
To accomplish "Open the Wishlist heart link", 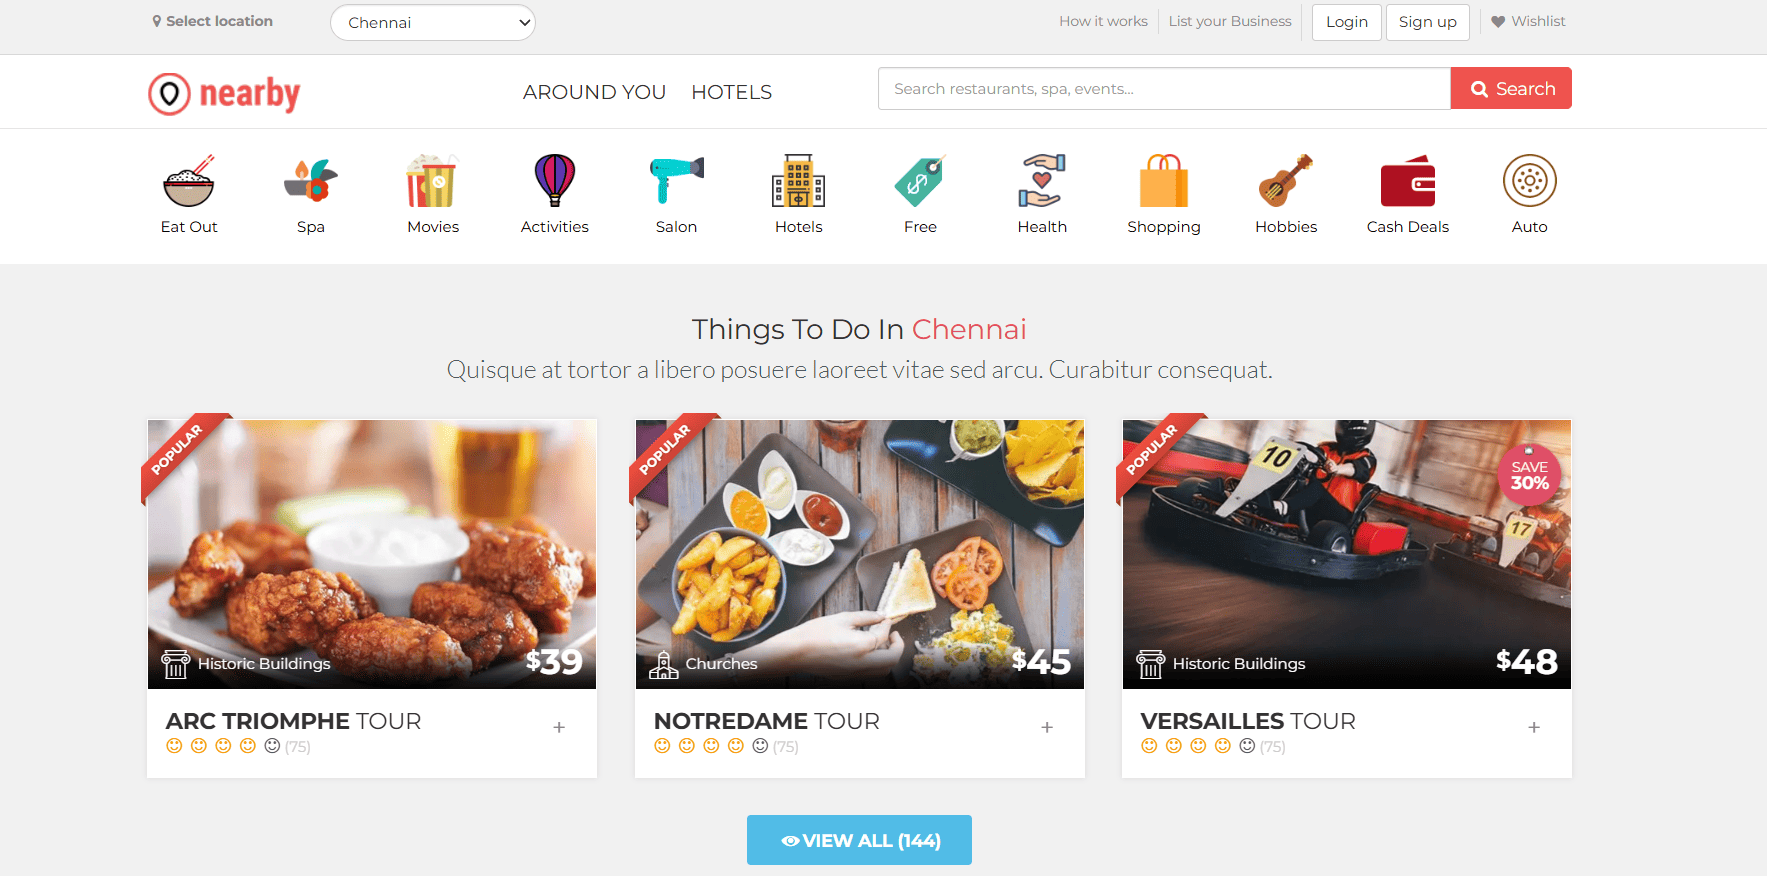I will coord(1528,21).
